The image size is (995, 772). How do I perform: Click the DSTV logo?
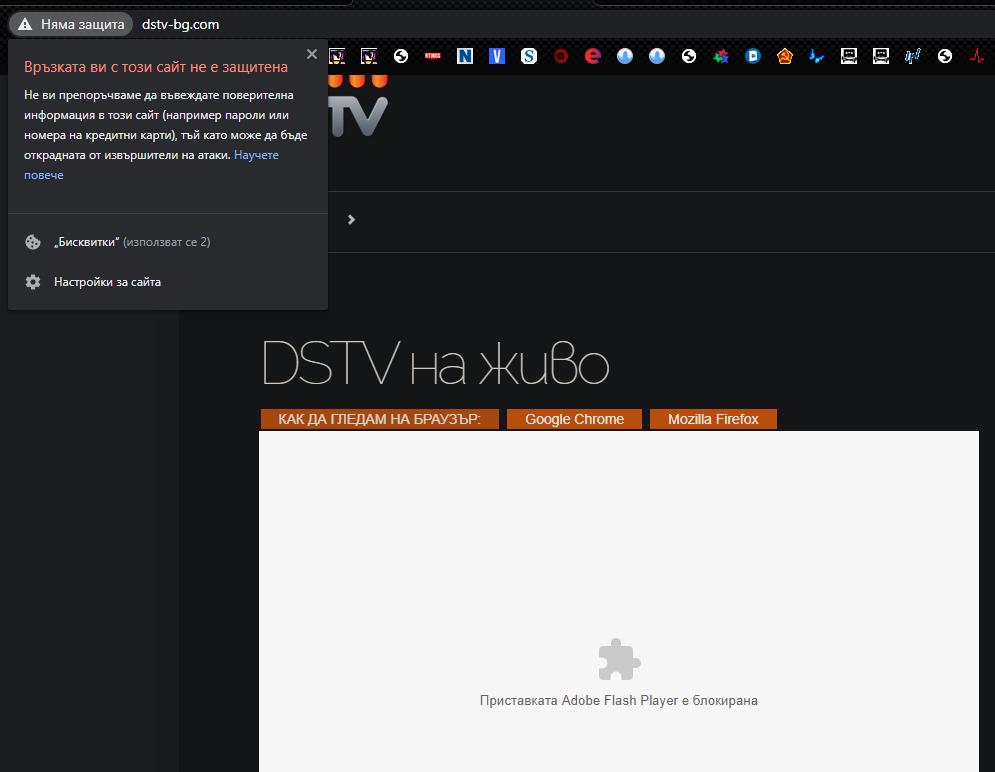pyautogui.click(x=358, y=107)
